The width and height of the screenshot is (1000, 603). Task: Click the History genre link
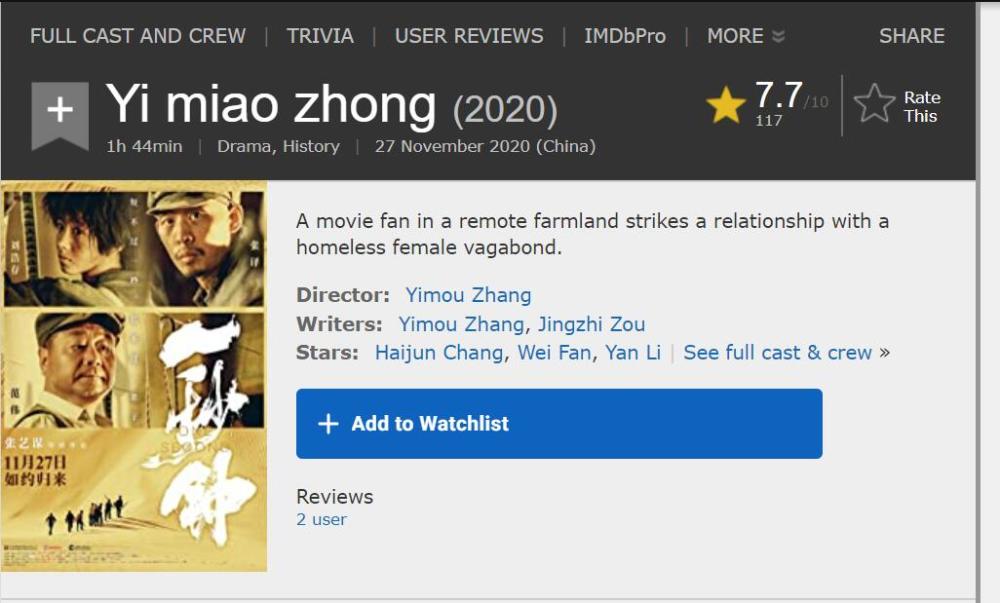tap(311, 146)
